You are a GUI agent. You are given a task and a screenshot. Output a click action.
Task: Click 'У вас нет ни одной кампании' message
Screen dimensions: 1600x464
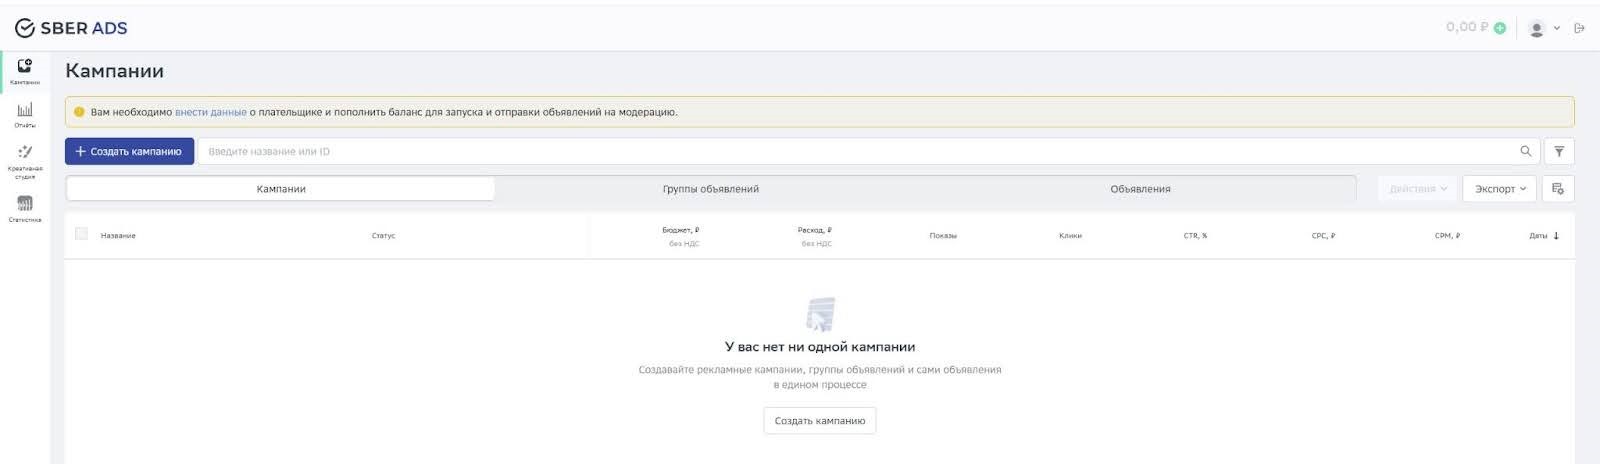(820, 347)
